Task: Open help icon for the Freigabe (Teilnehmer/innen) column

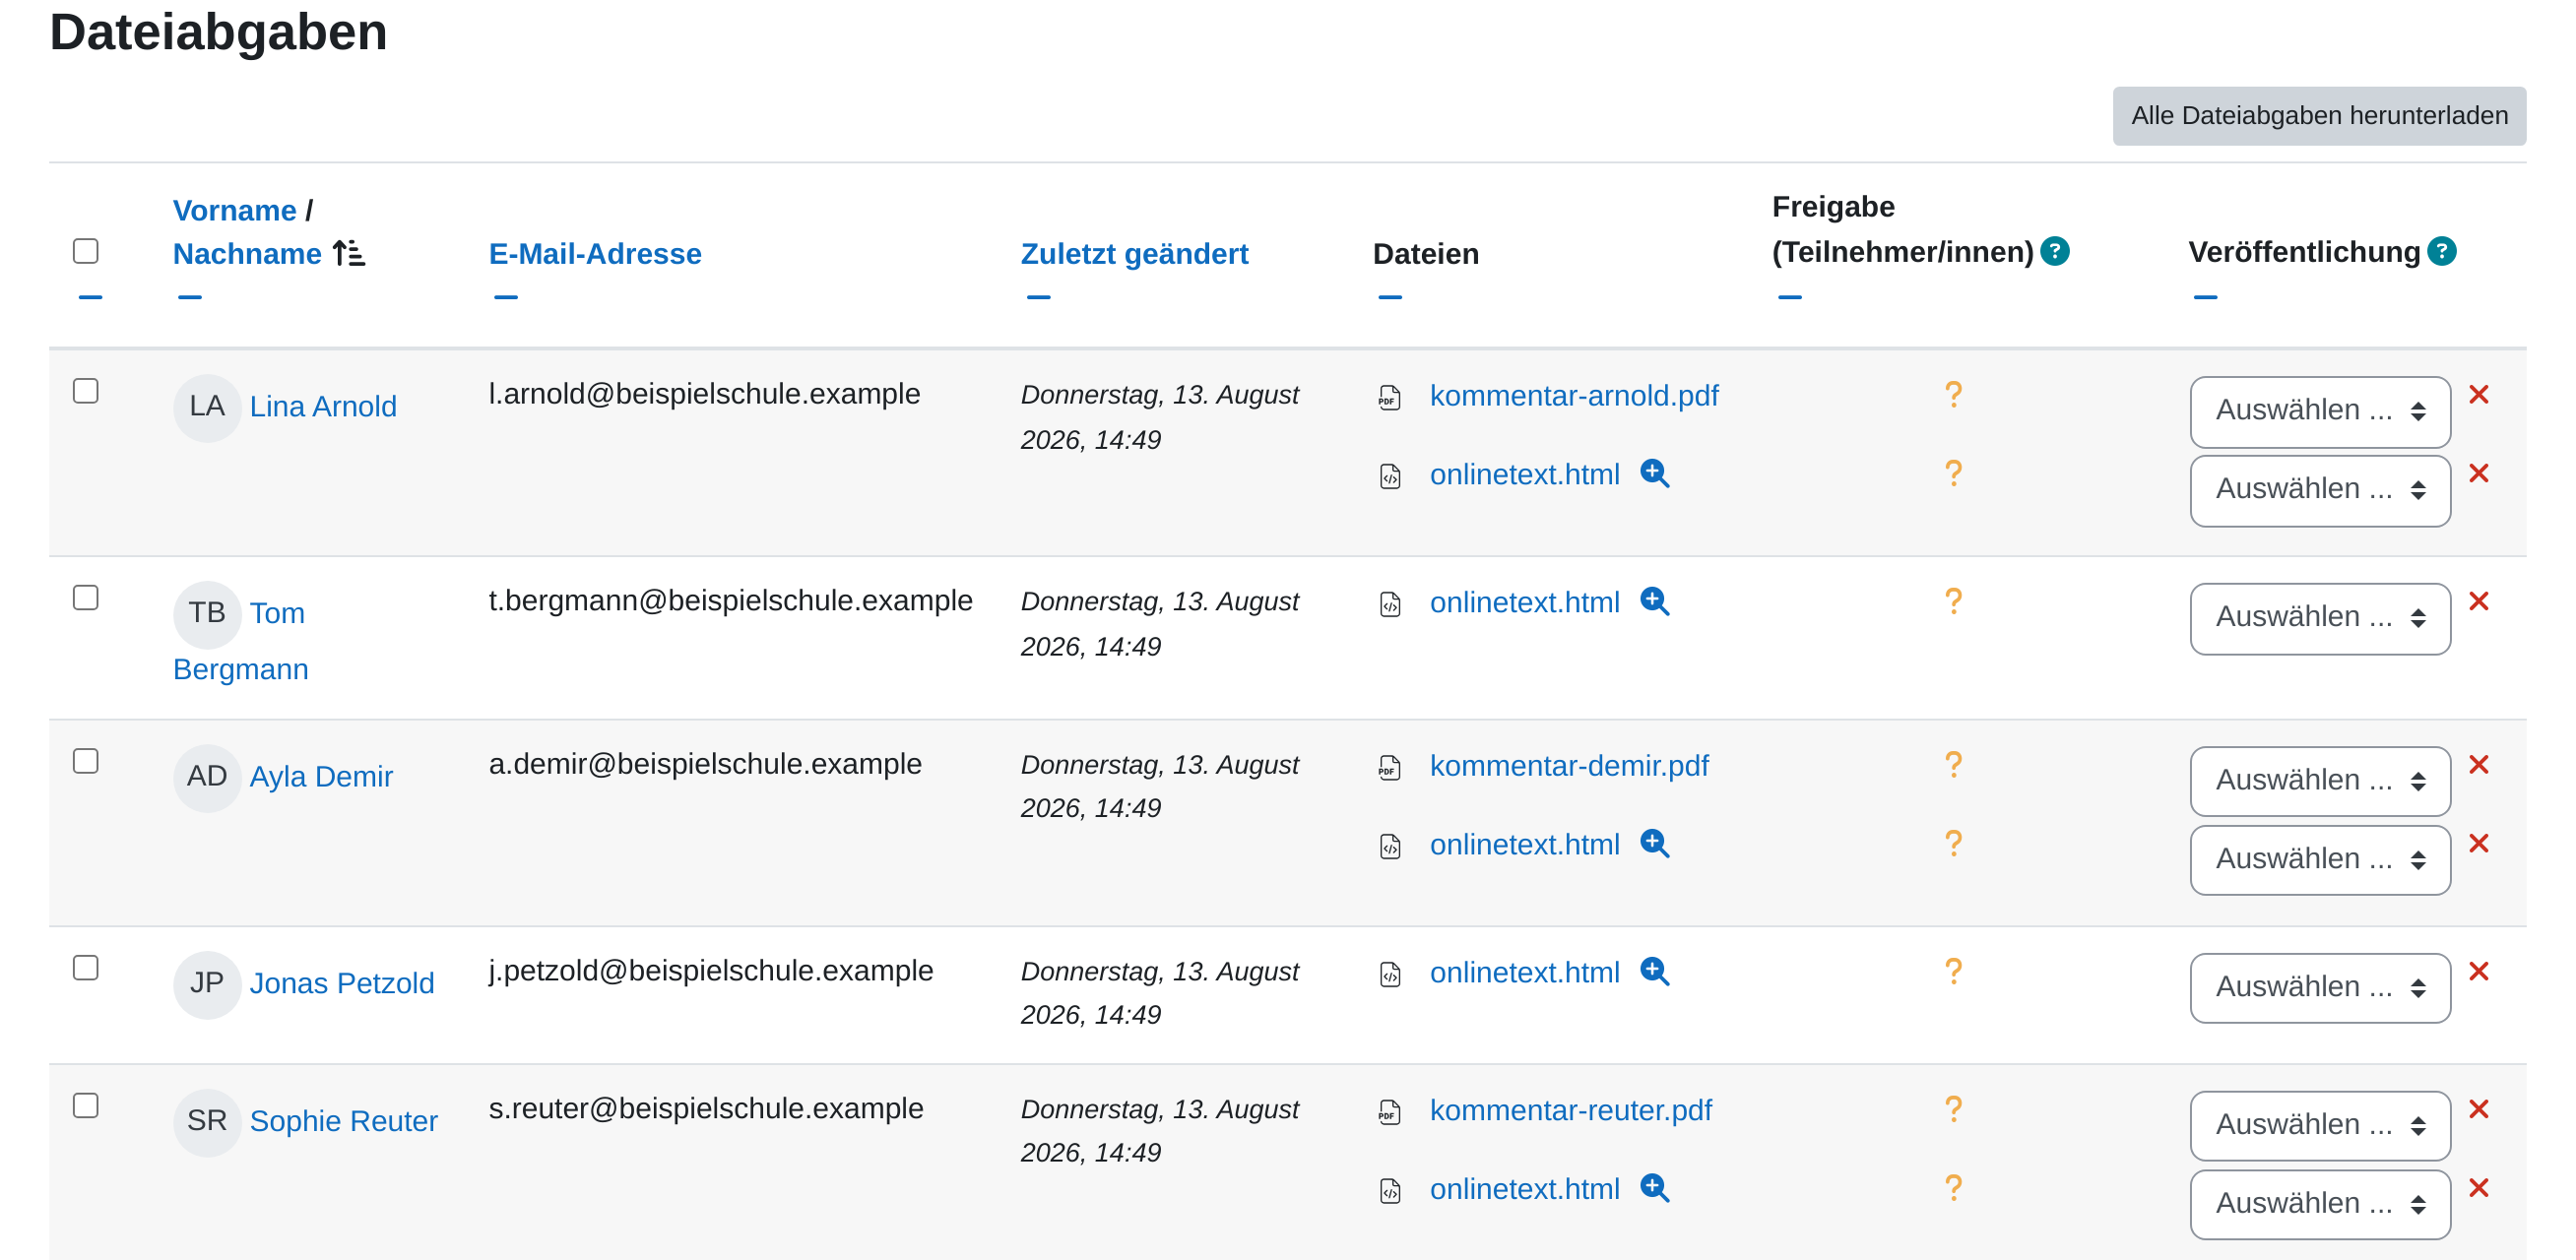Action: point(2055,251)
